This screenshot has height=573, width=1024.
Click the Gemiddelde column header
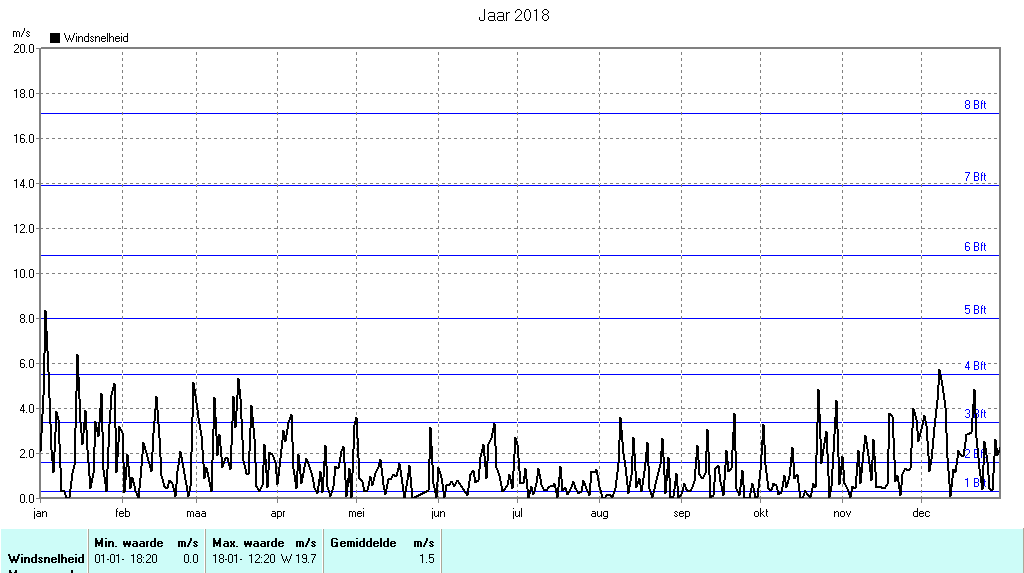point(363,543)
